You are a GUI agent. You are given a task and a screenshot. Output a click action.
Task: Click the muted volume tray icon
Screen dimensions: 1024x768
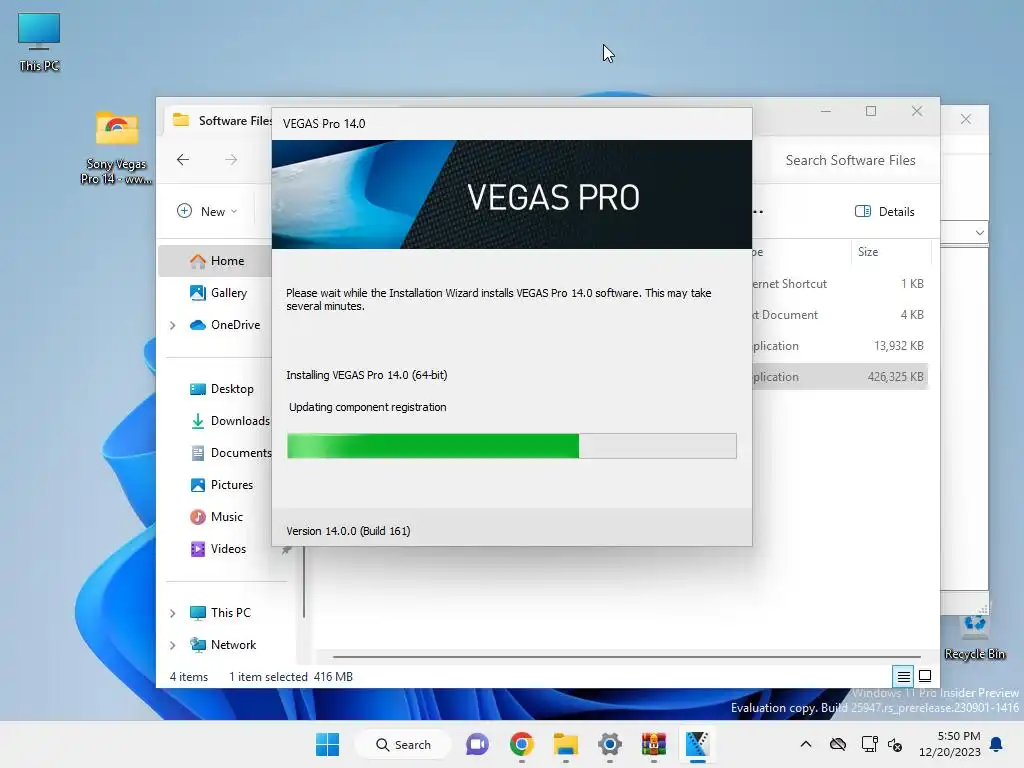coord(895,744)
